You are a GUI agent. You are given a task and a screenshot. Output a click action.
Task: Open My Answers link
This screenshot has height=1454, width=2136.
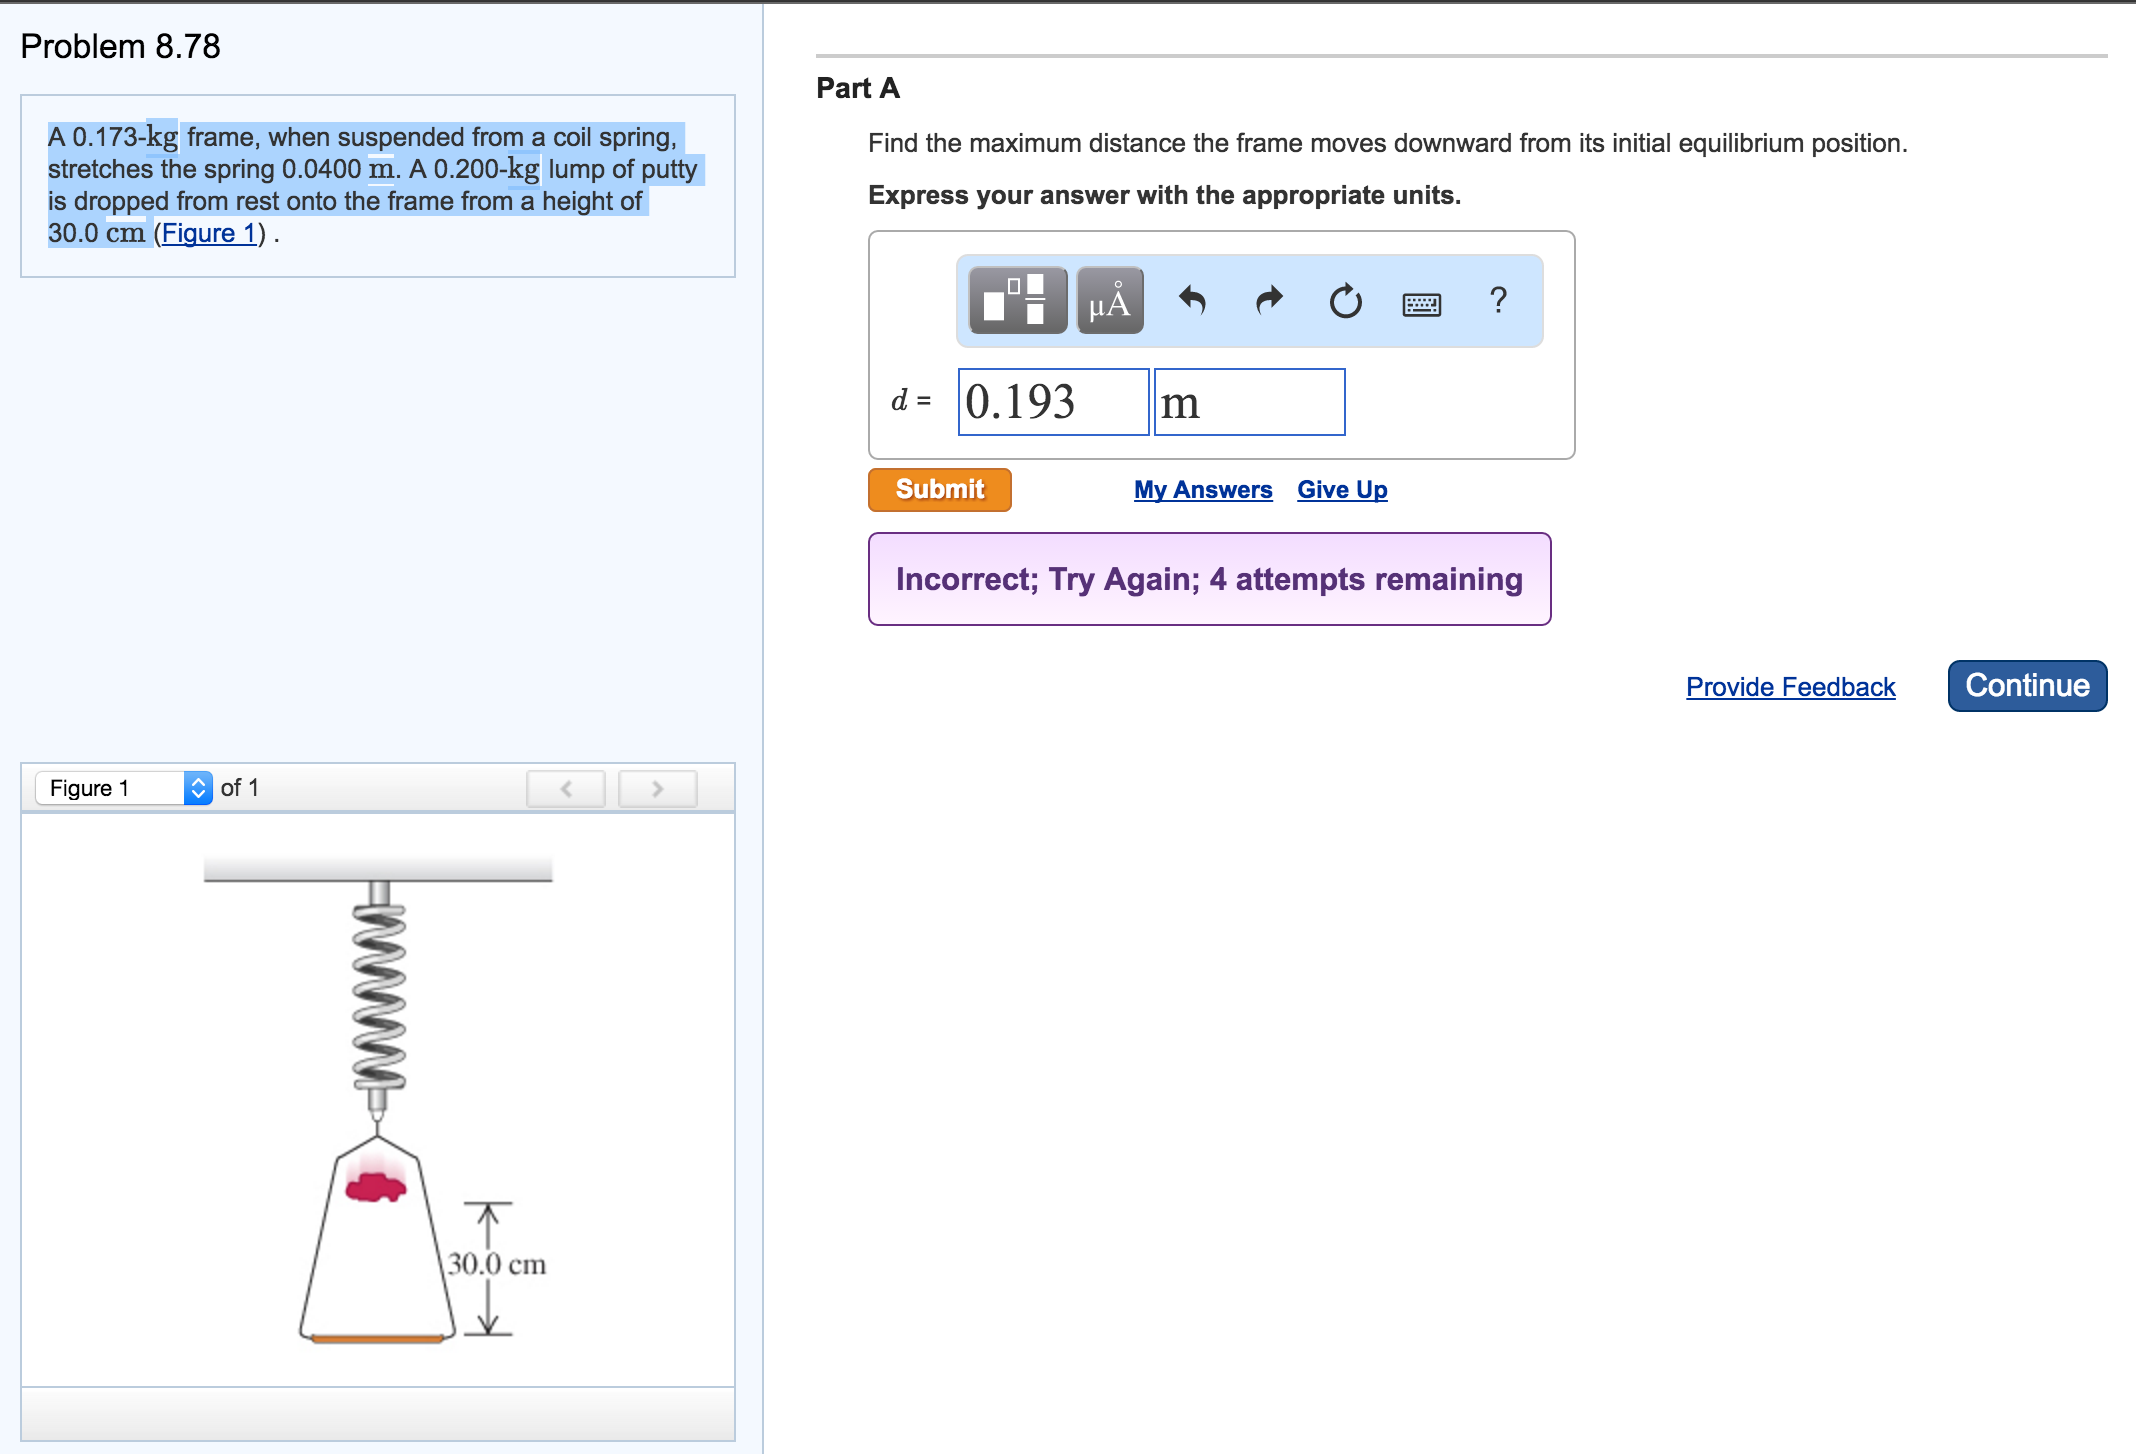click(x=1202, y=490)
